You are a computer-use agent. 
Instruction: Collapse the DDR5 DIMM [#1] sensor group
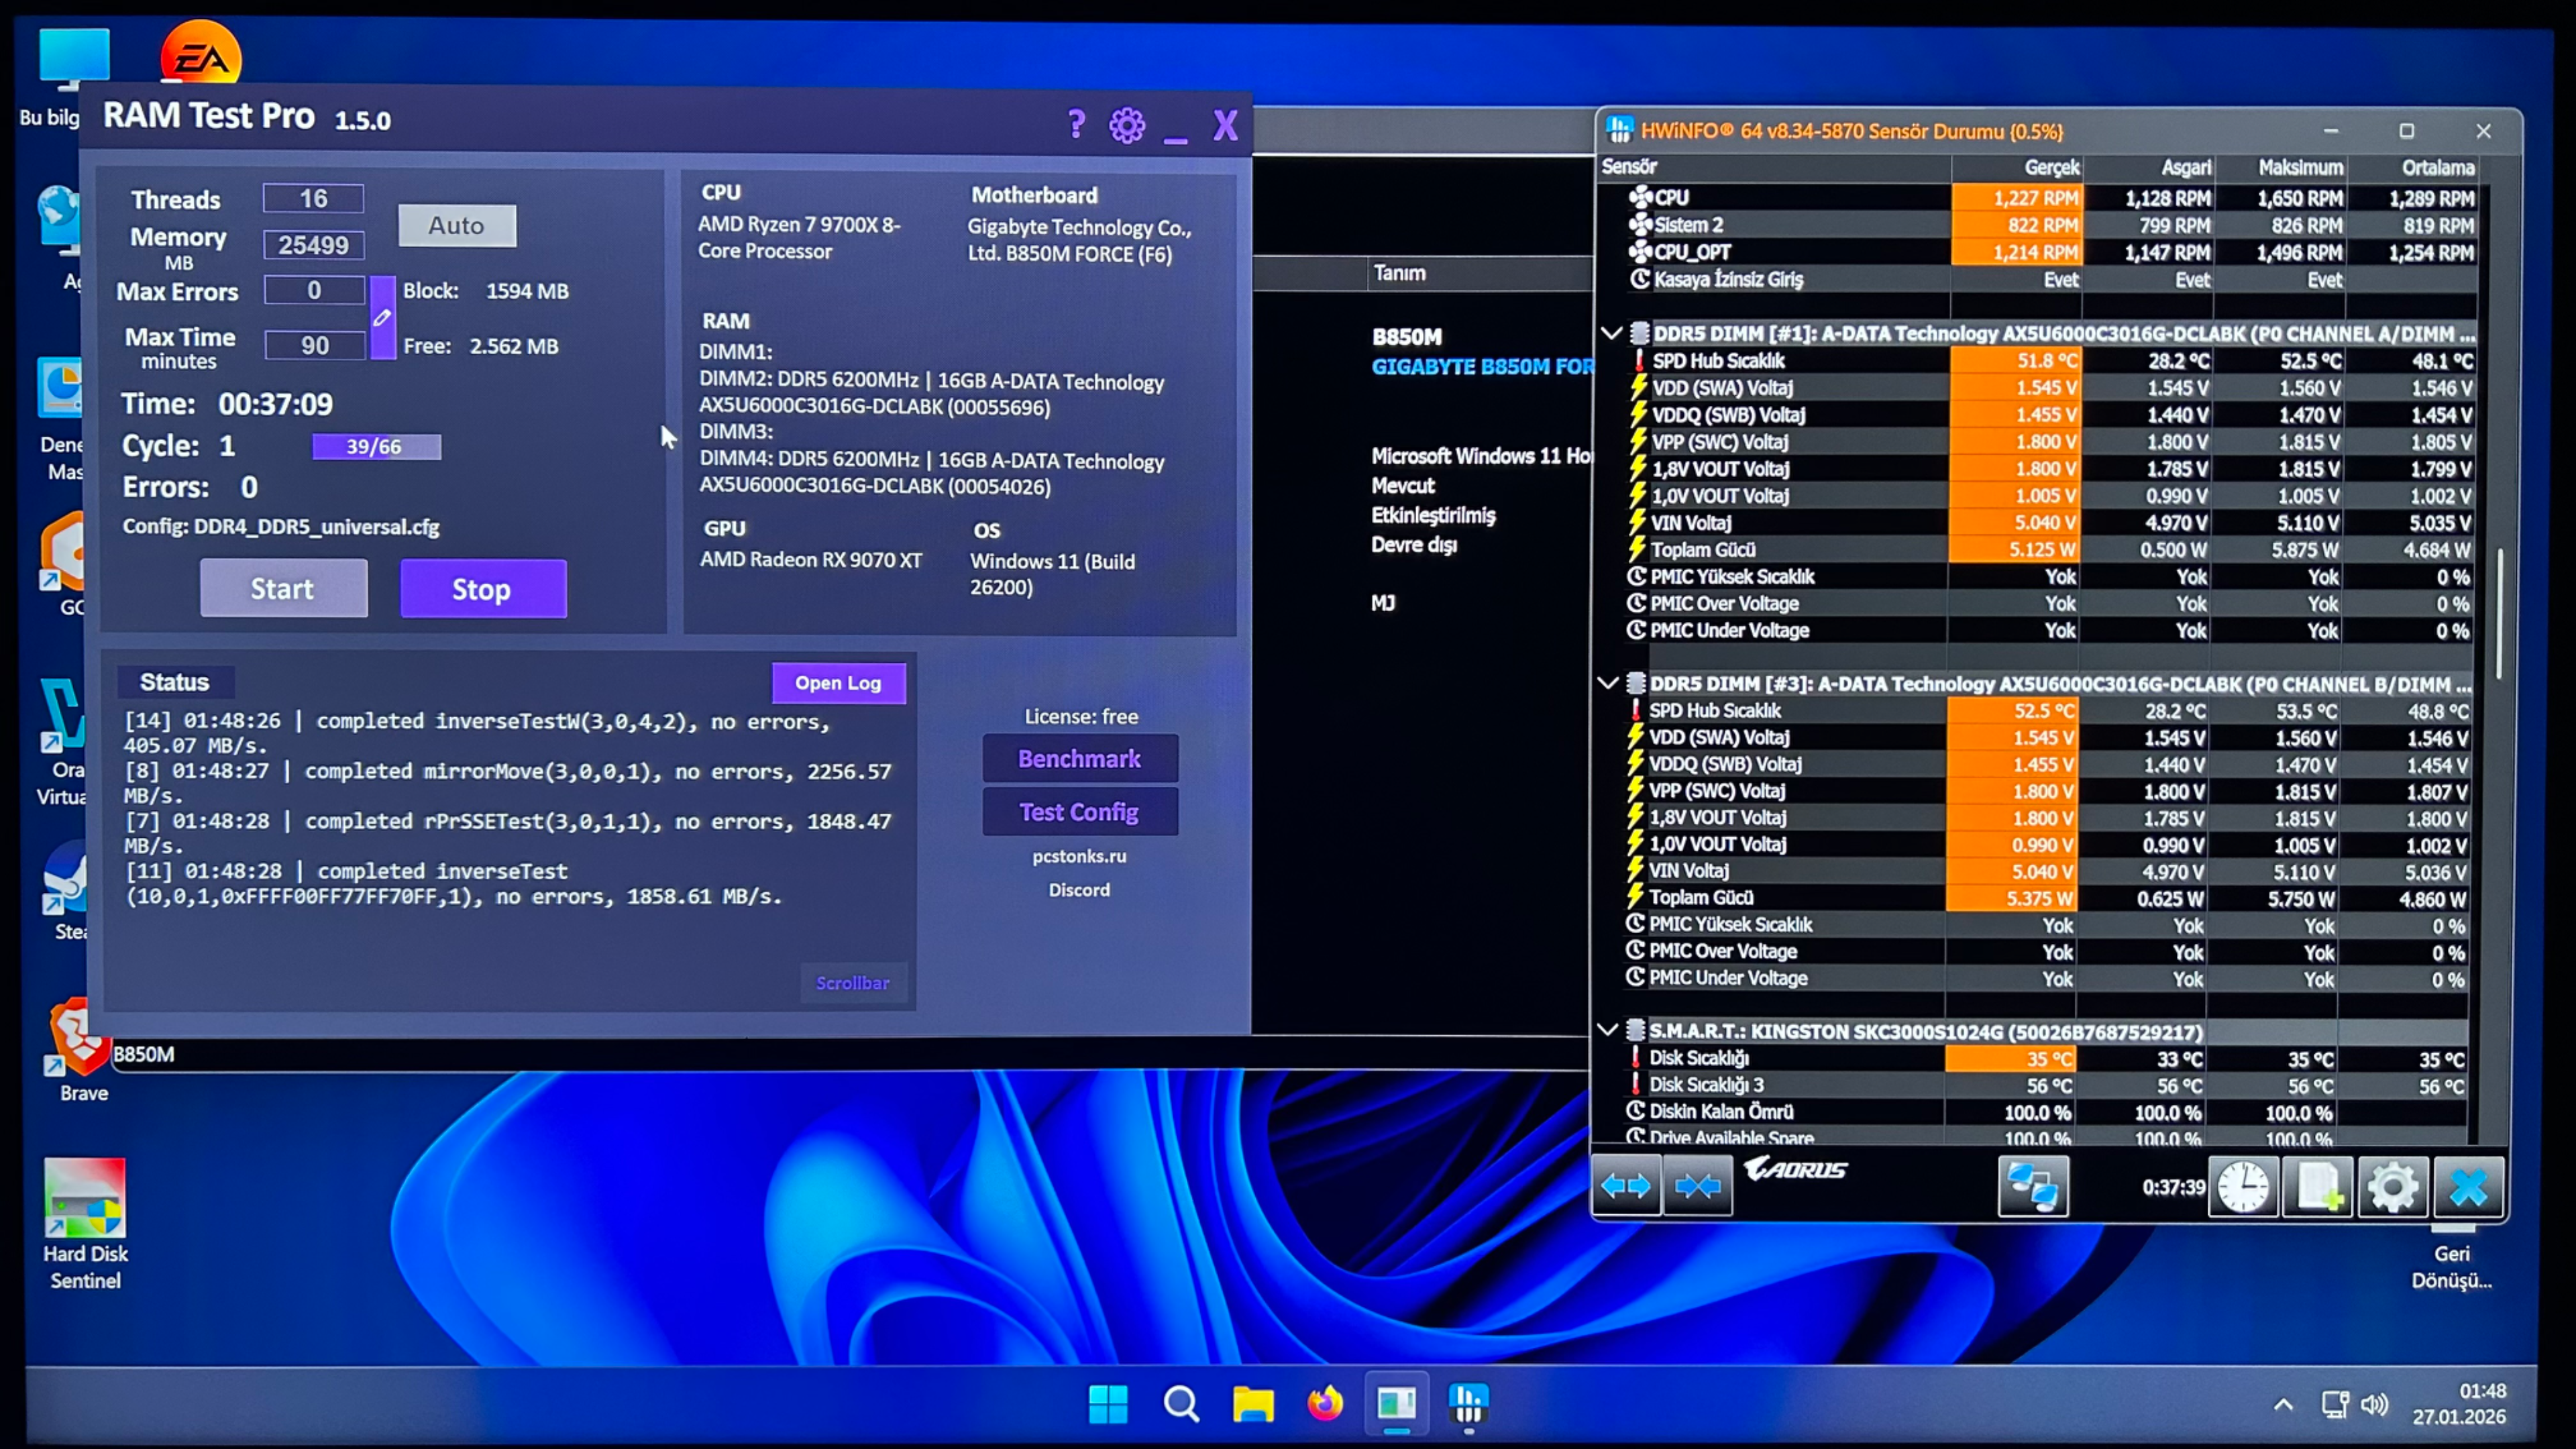(1611, 333)
